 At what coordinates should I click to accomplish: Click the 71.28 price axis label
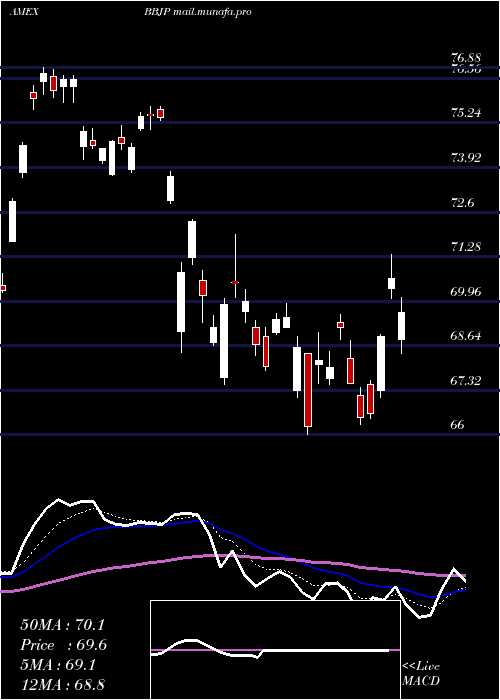[466, 246]
